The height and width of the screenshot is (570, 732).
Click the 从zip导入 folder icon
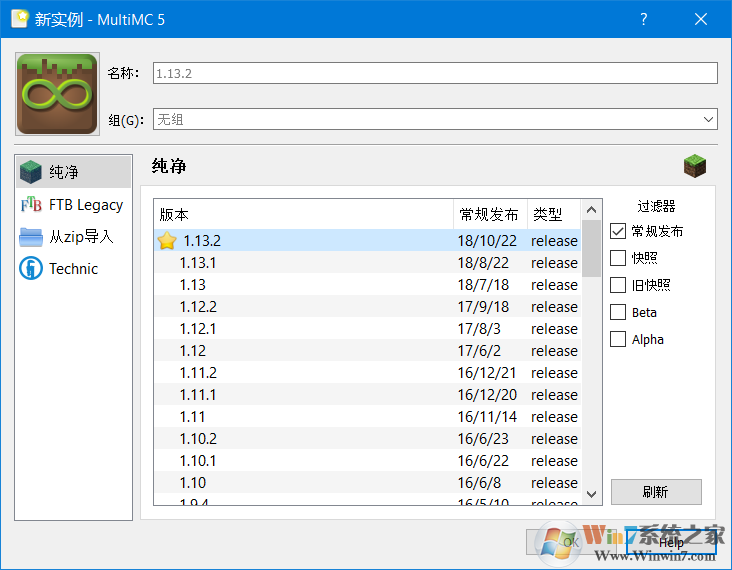[32, 237]
